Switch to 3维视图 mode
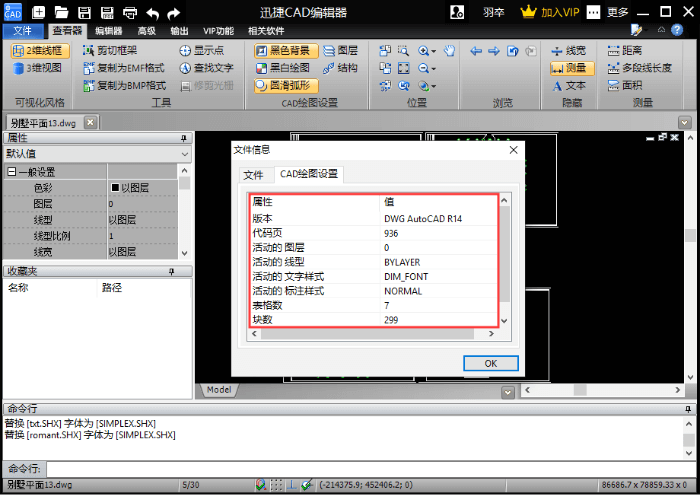Image resolution: width=700 pixels, height=495 pixels. (x=37, y=68)
